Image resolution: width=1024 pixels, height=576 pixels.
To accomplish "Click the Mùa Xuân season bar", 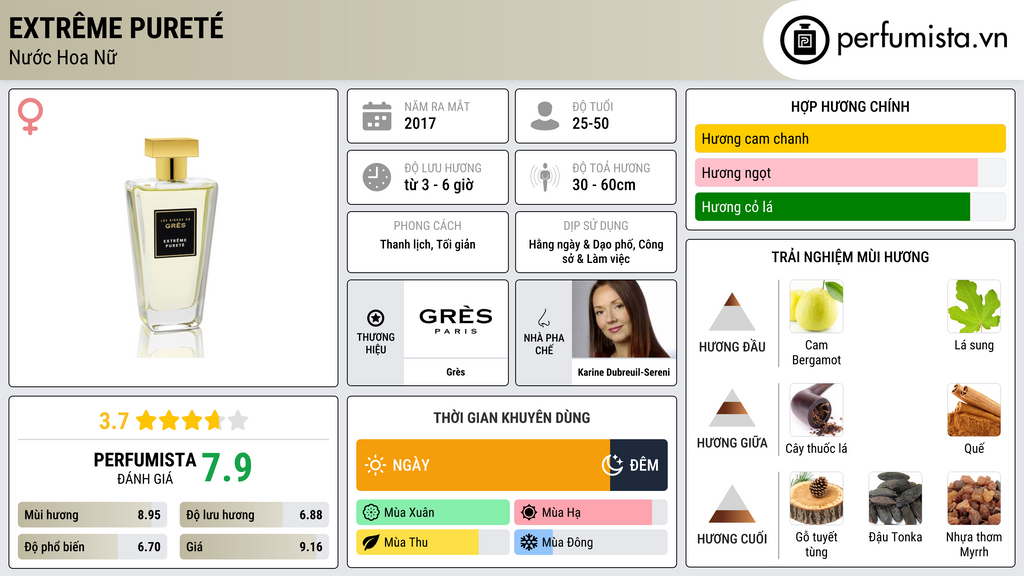I will (x=433, y=513).
